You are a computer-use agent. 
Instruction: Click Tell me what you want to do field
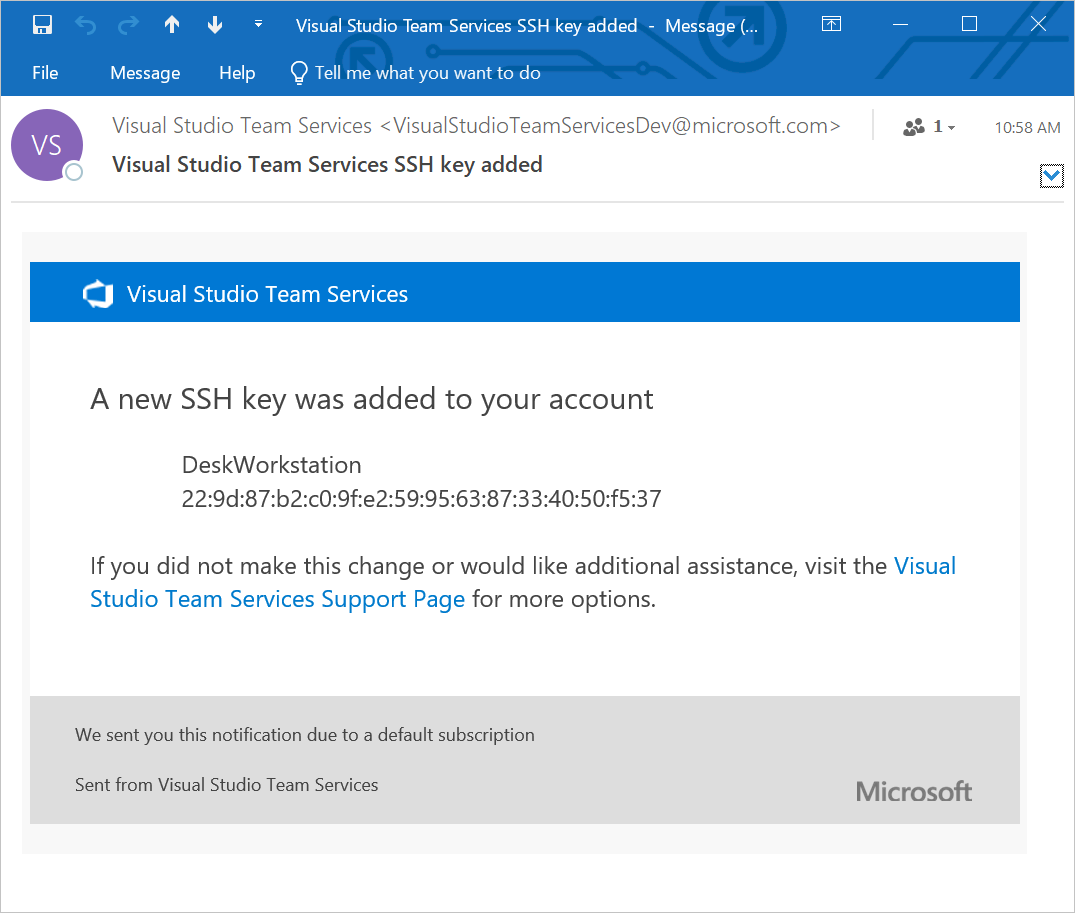tap(428, 73)
